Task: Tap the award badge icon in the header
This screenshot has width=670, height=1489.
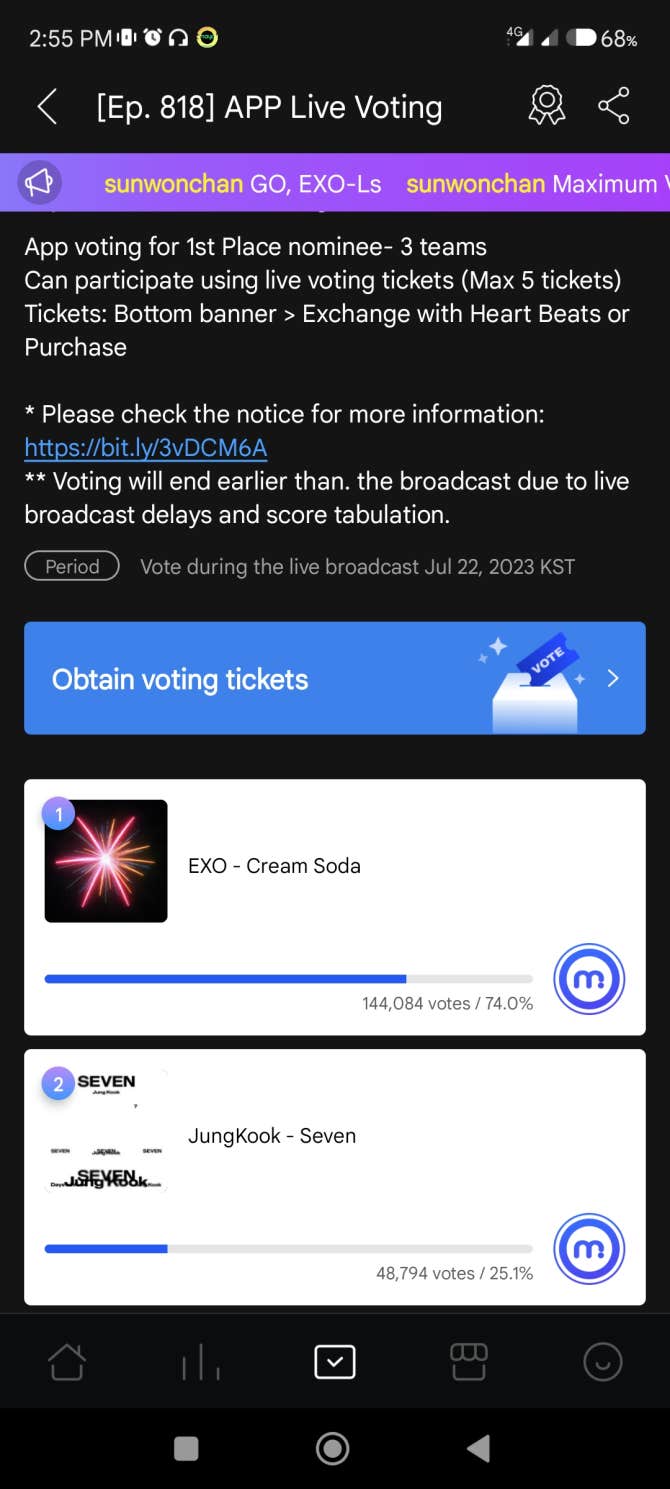Action: (546, 106)
